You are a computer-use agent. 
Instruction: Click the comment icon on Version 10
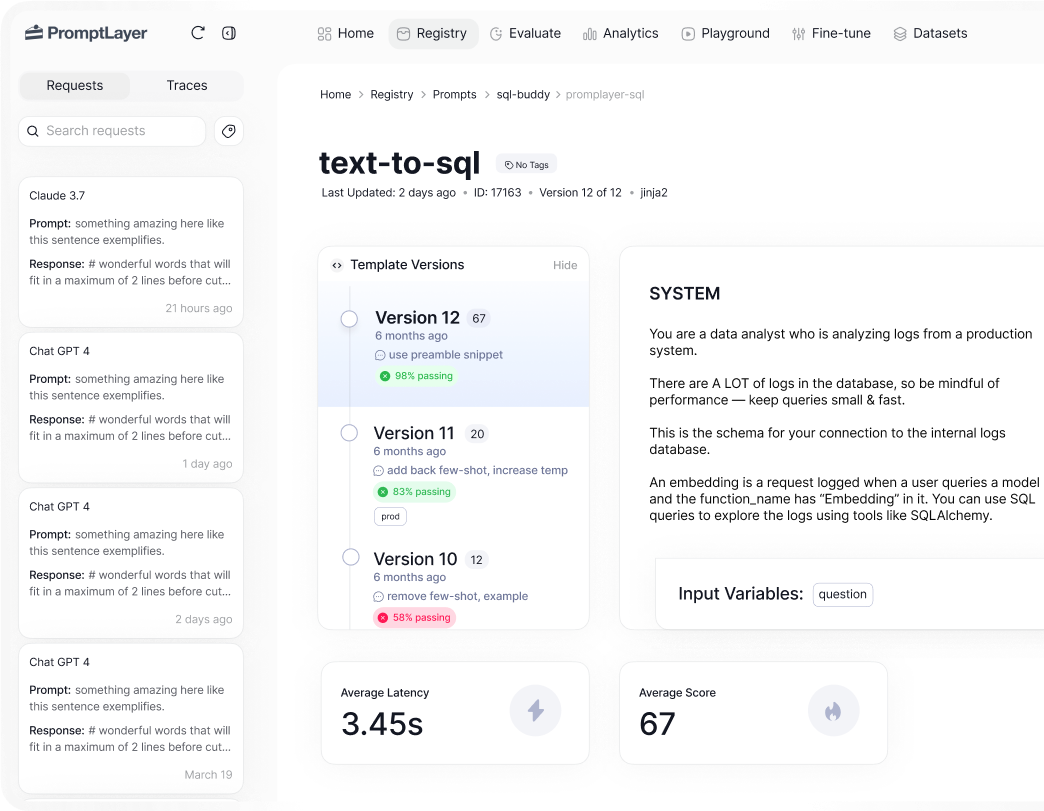(378, 597)
